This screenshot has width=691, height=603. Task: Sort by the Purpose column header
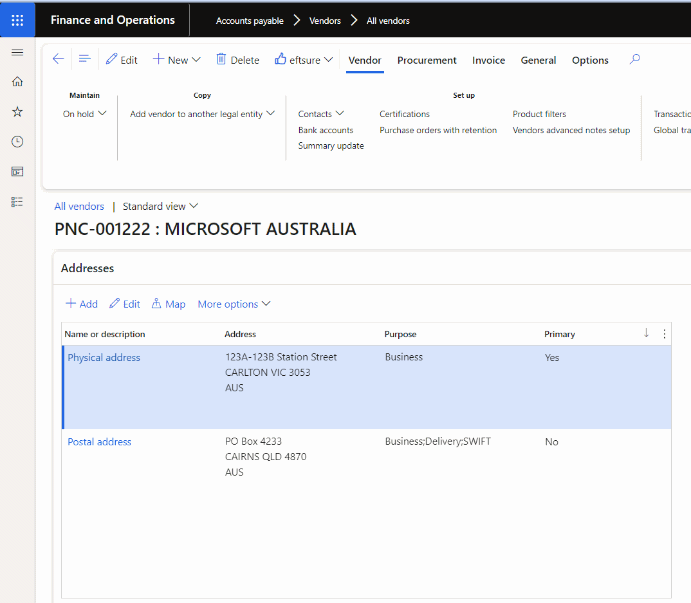(400, 334)
